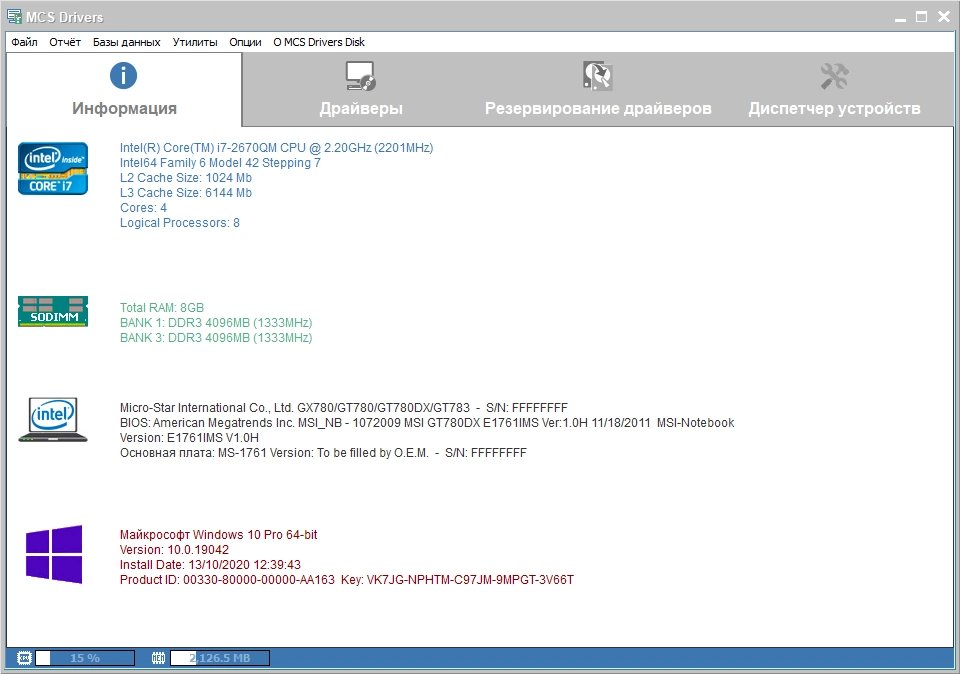Click the Drivers monitor-and-disc icon
Image resolution: width=960 pixels, height=674 pixels.
[361, 76]
